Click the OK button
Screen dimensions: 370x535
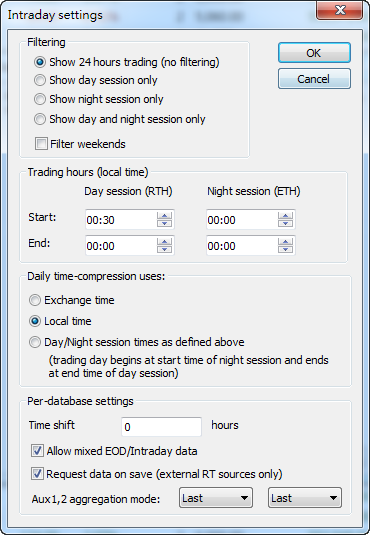point(314,53)
